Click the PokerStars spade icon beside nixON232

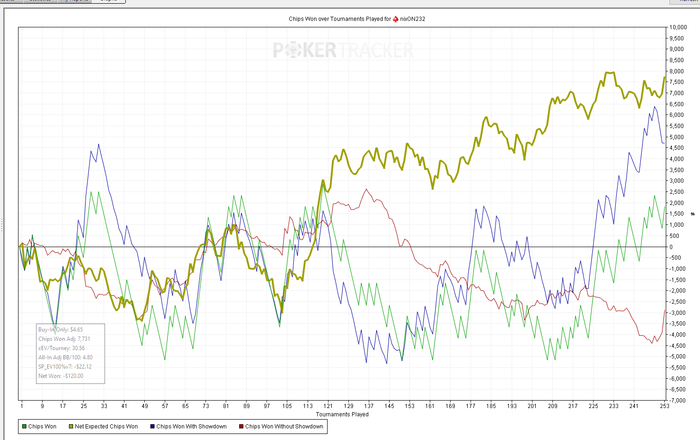click(x=396, y=19)
